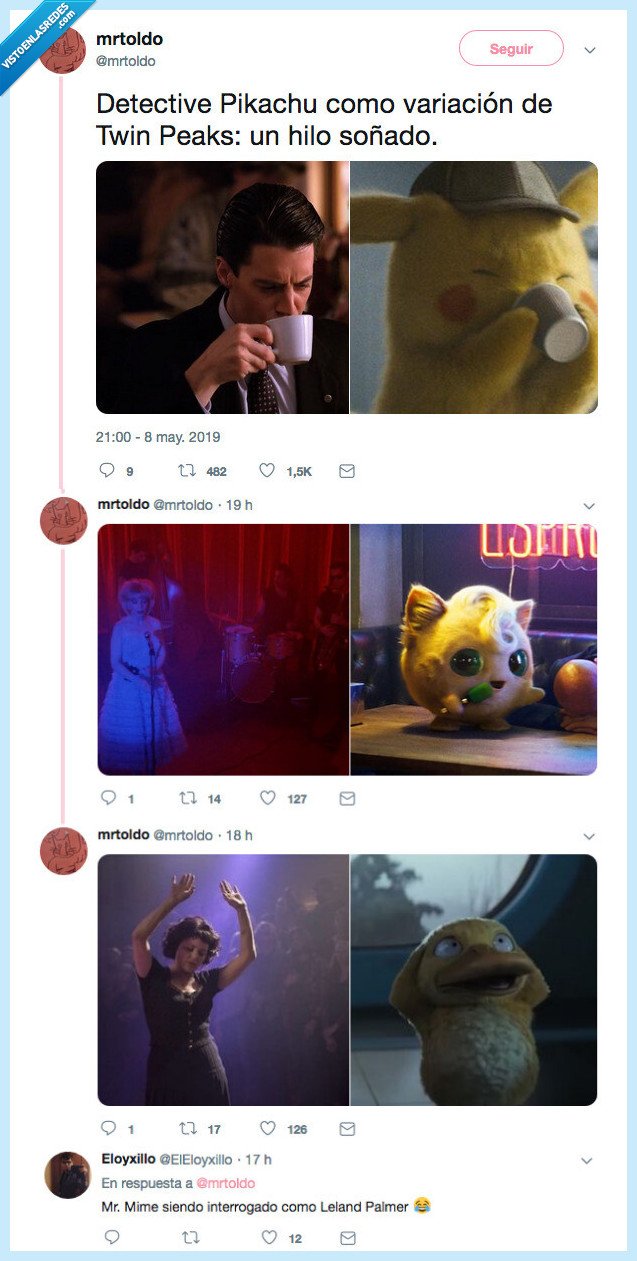The width and height of the screenshot is (637, 1261).
Task: Like the Psyduck tweet showing 126 likes
Action: [x=267, y=1127]
